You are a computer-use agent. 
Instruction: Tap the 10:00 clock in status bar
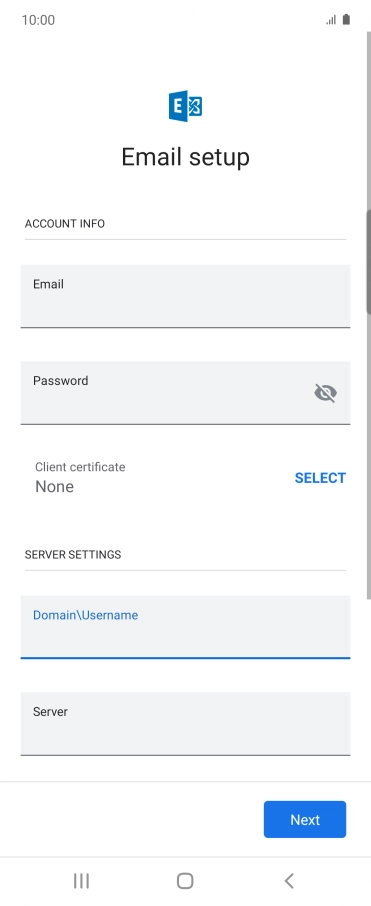pos(38,20)
